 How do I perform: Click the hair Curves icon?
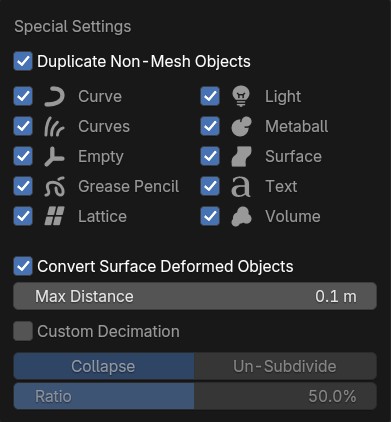[54, 126]
